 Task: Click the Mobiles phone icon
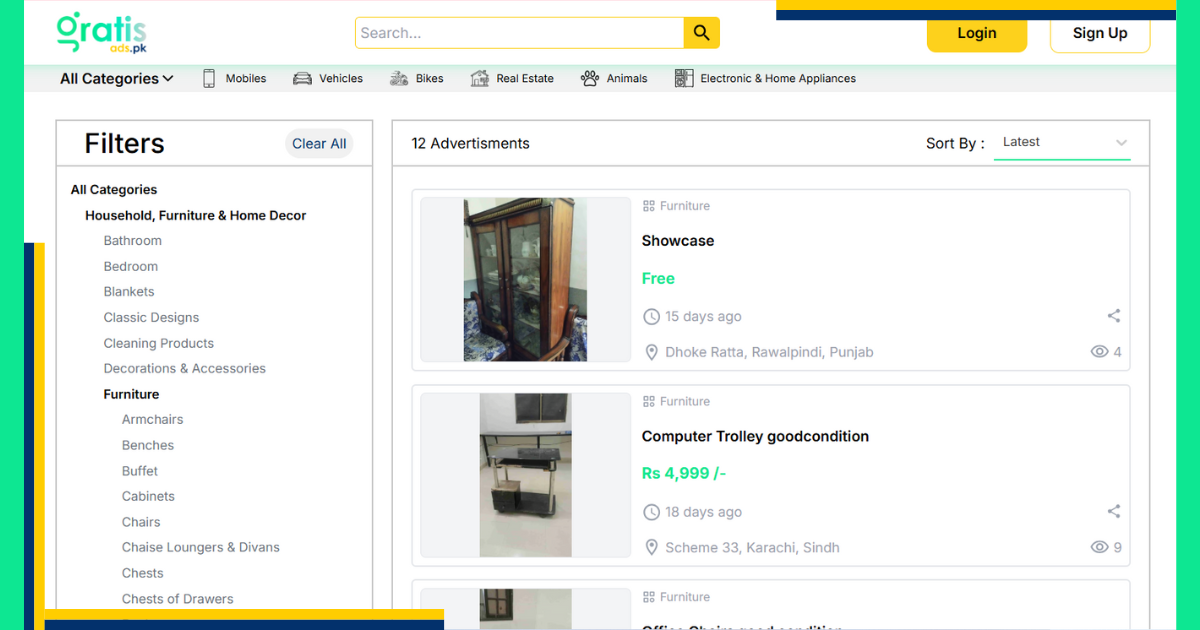(209, 78)
